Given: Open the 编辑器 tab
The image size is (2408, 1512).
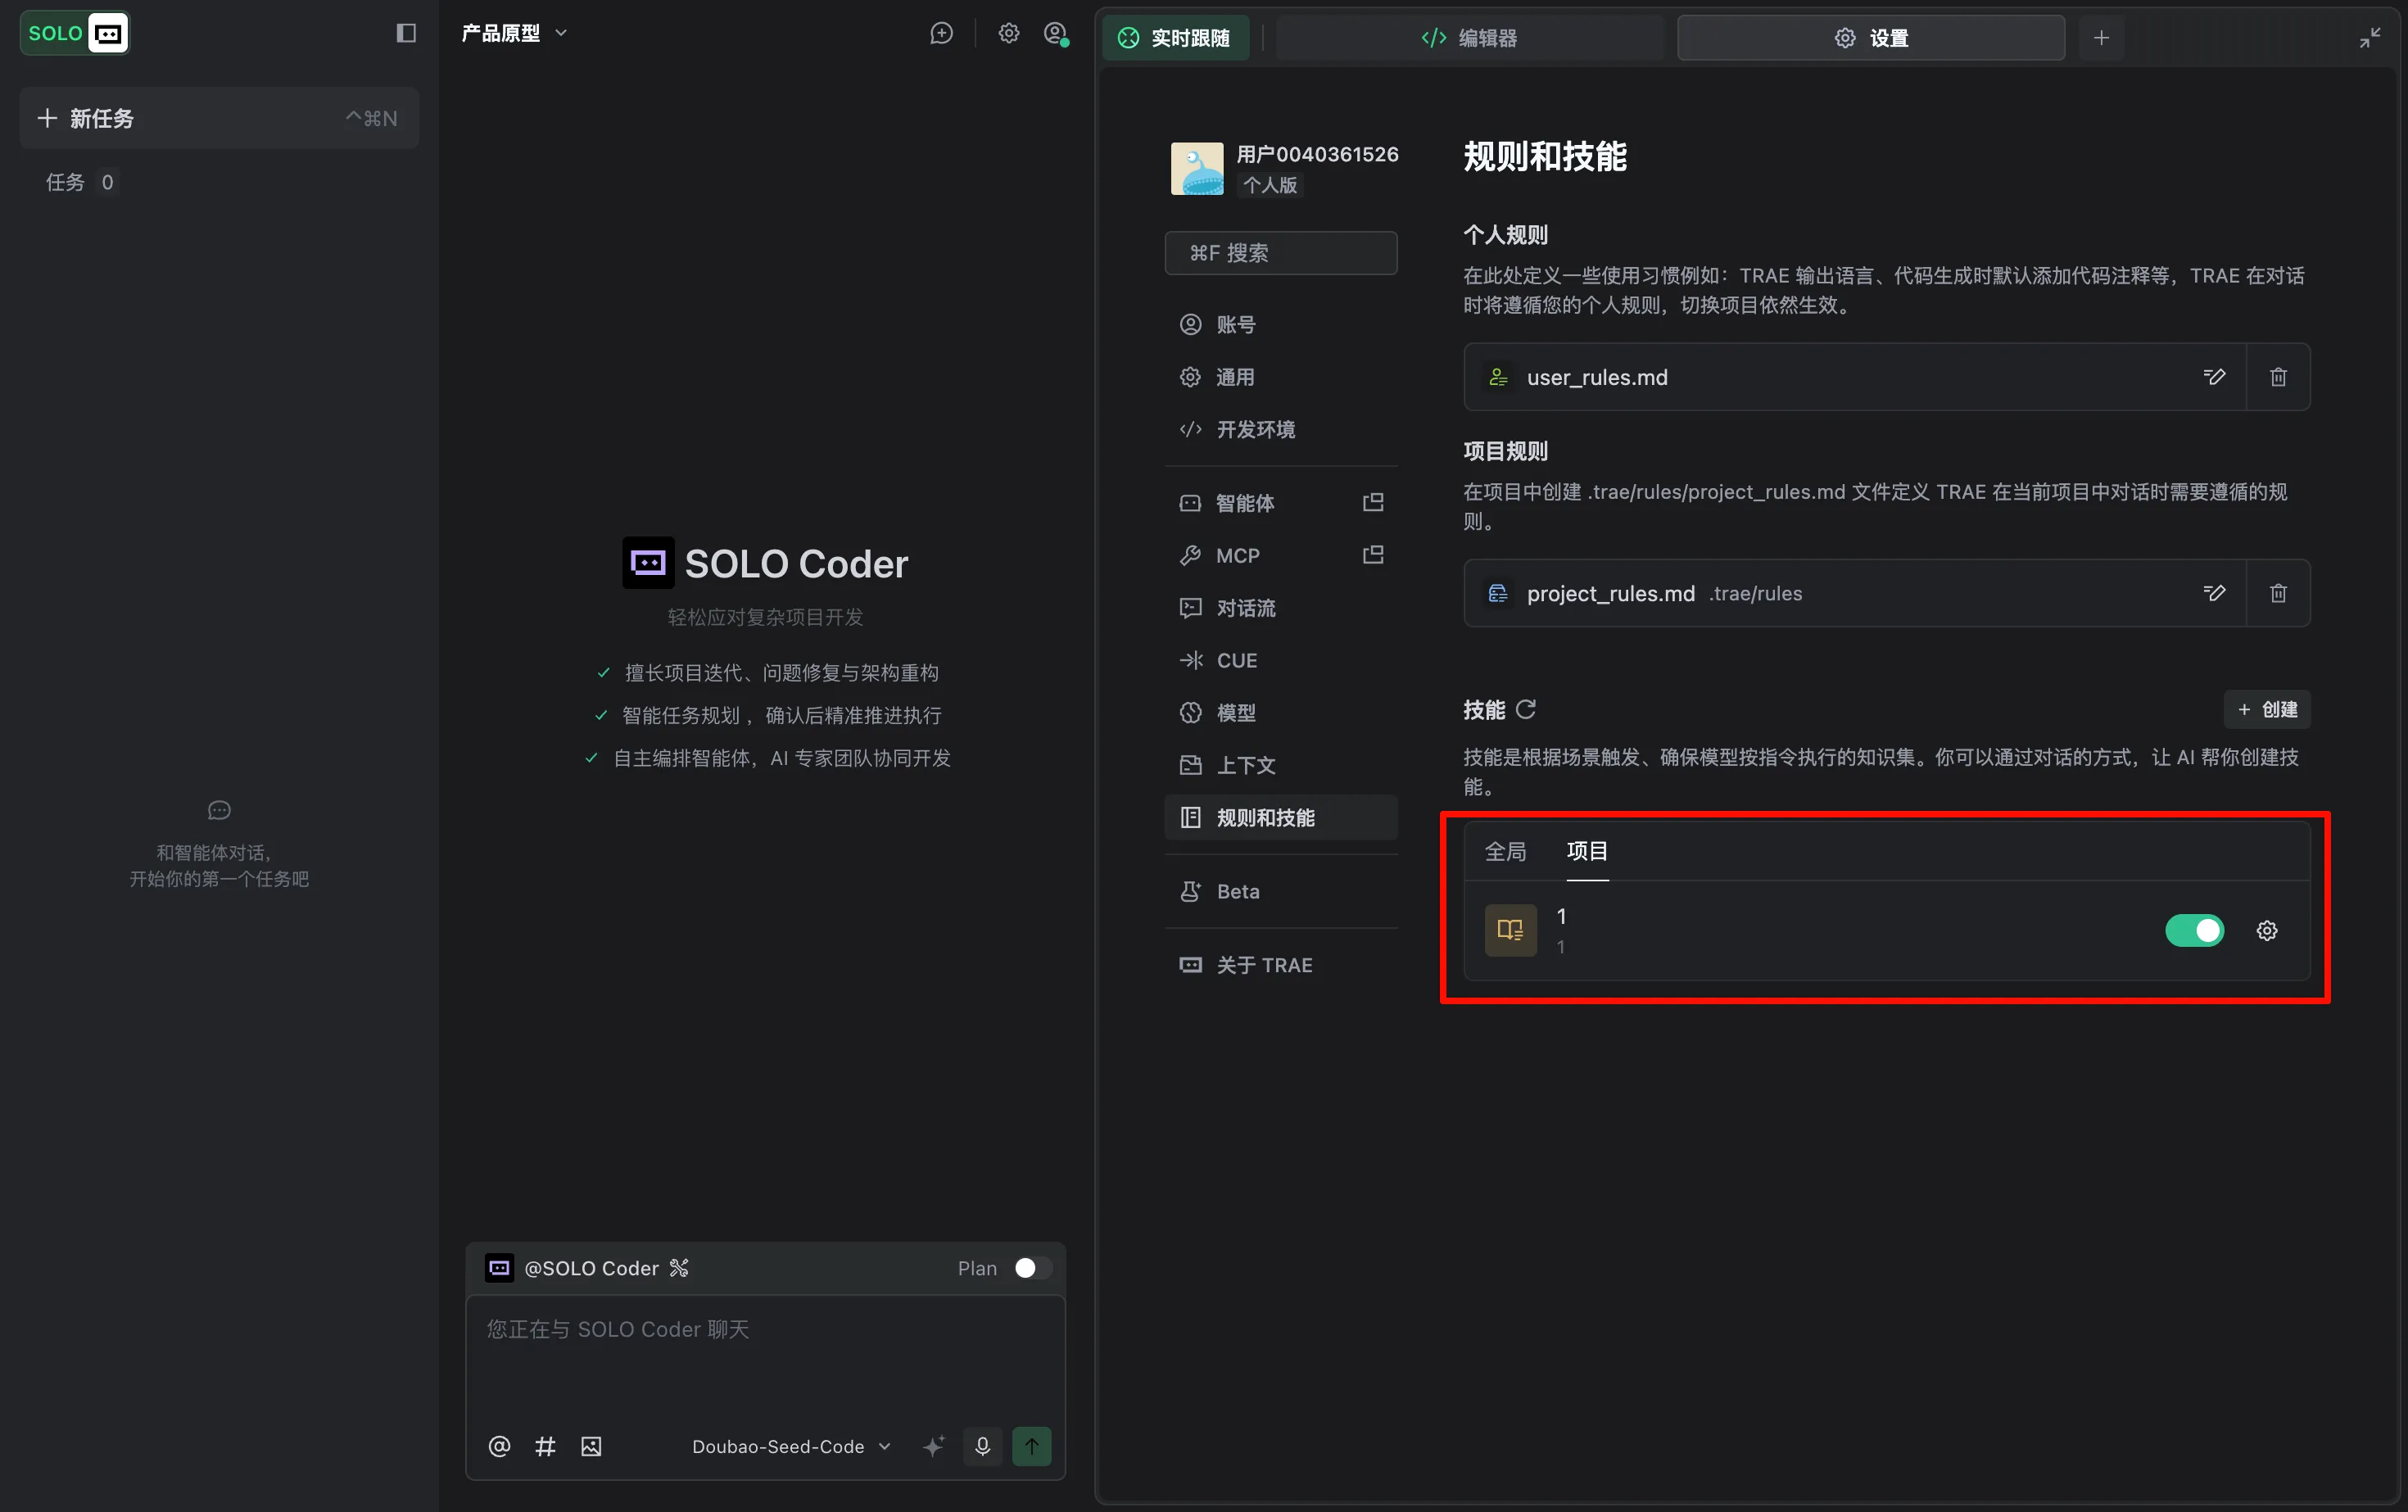Looking at the screenshot, I should [1469, 38].
